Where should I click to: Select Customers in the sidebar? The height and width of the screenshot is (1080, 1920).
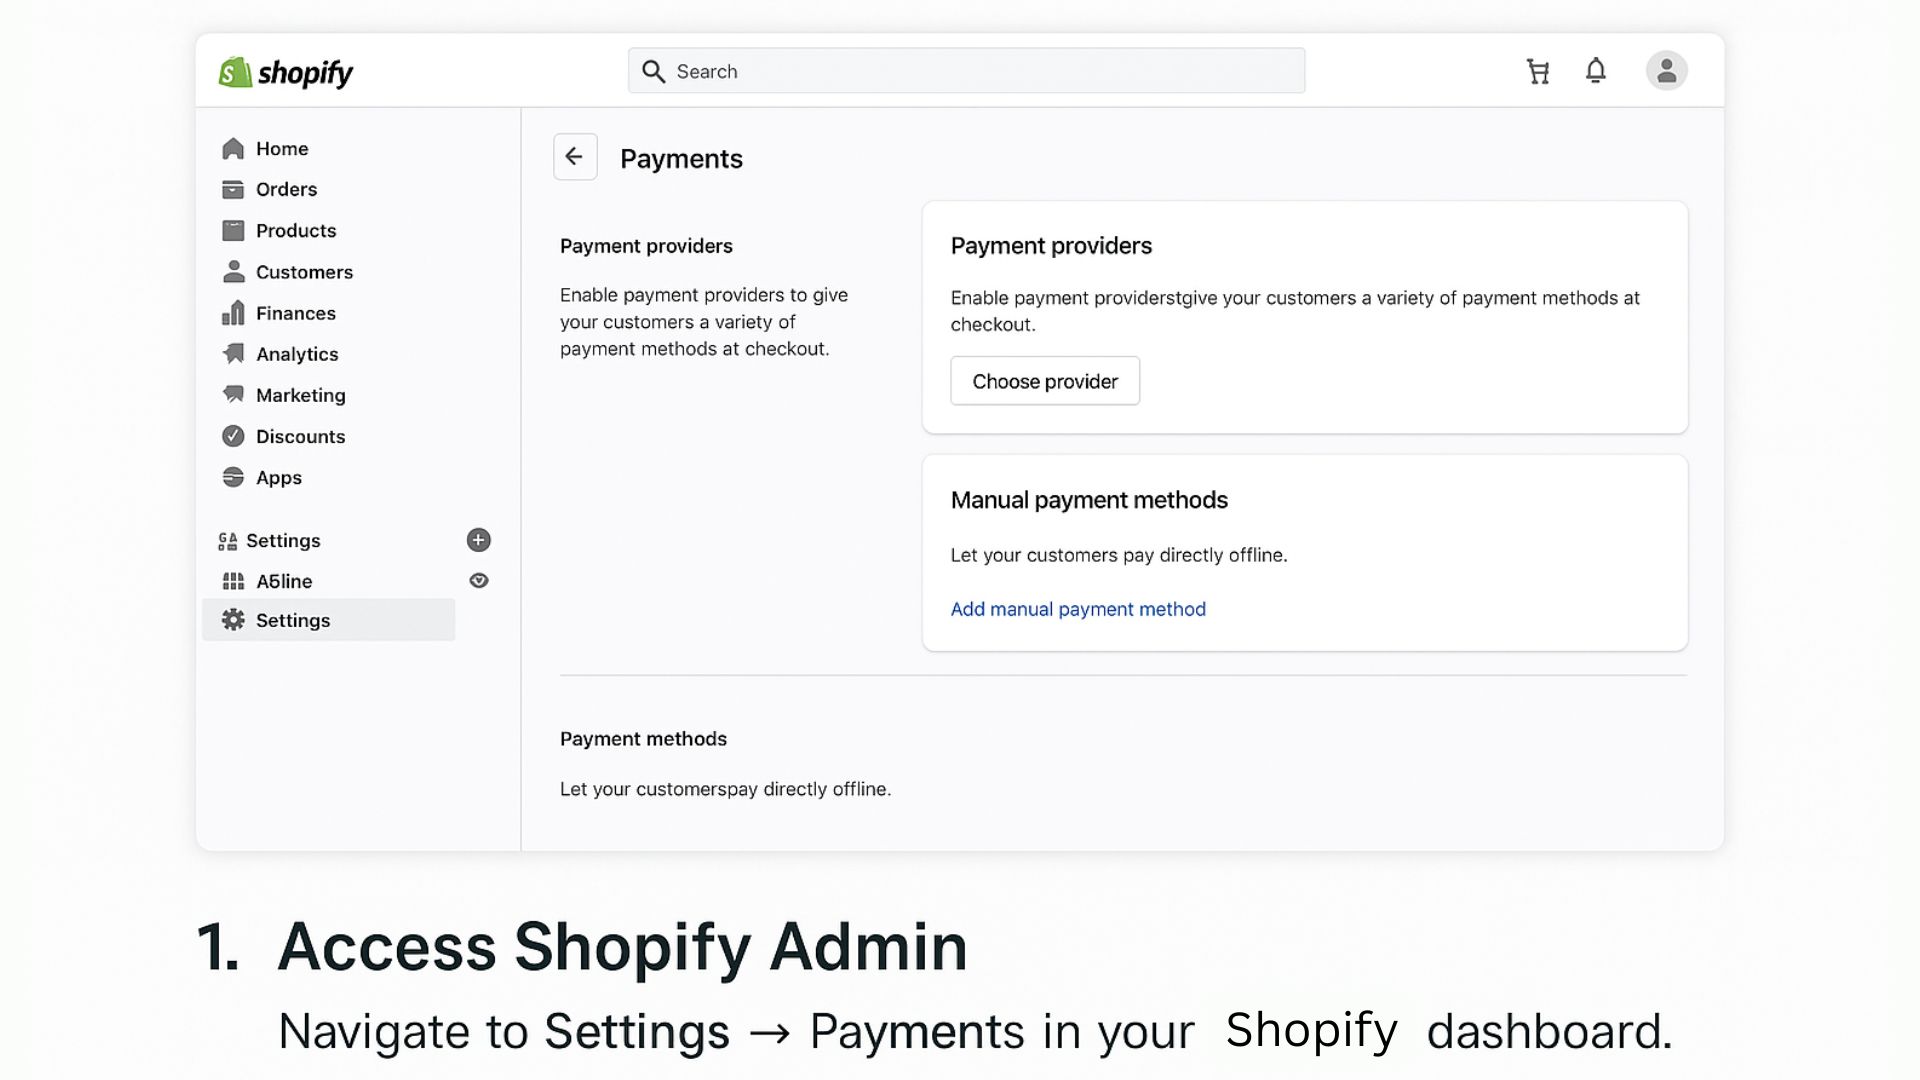coord(304,272)
